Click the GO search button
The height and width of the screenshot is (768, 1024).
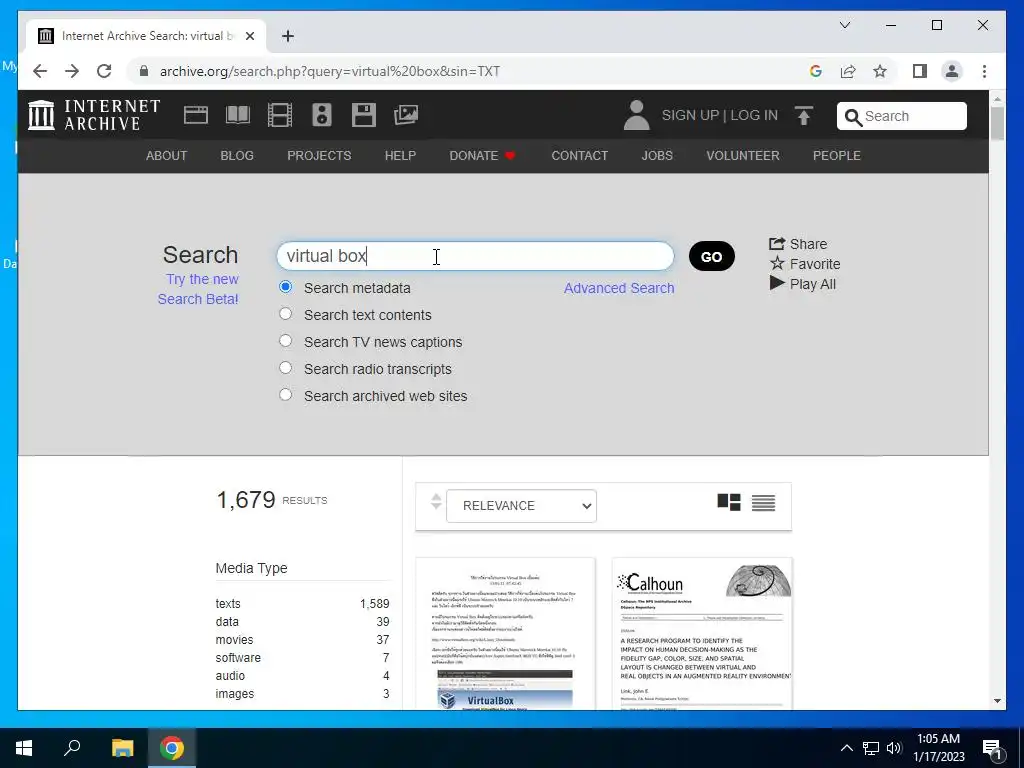(x=712, y=256)
